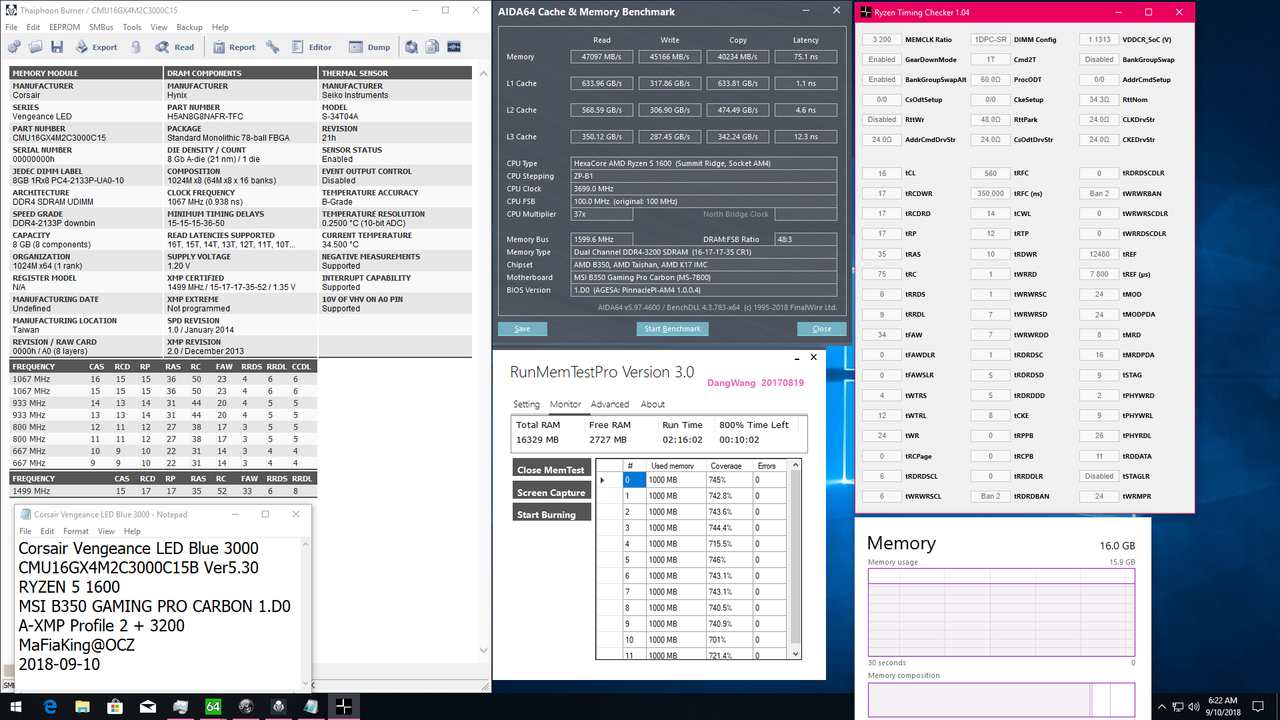Click the Thaiphoon Burner title bar app icon
Viewport: 1280px width, 720px height.
[10, 10]
